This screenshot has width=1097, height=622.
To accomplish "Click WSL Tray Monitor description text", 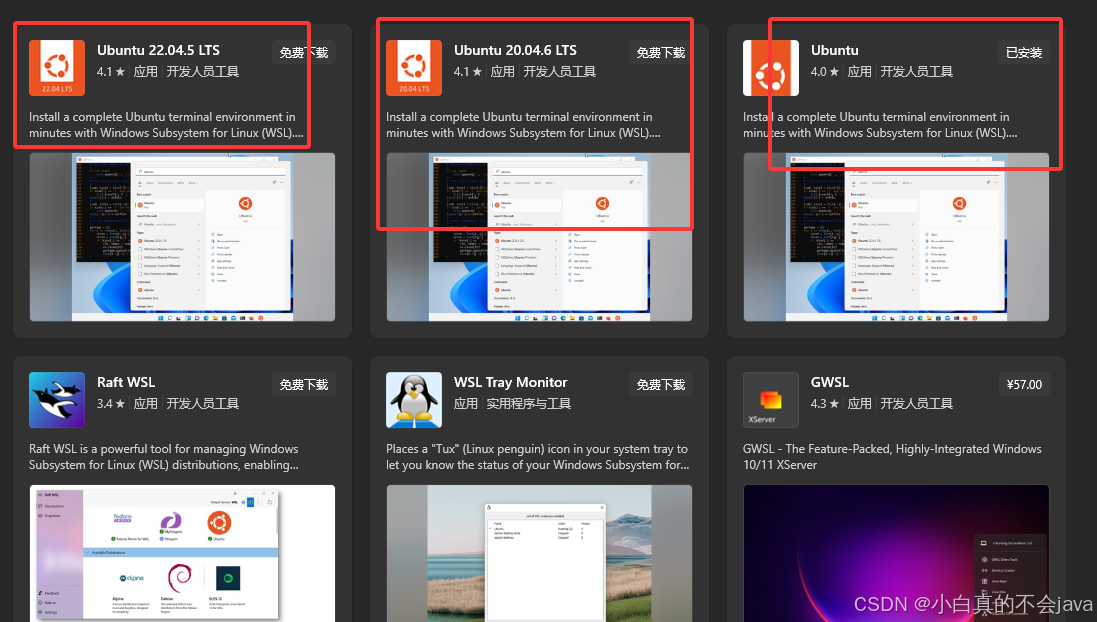I will (x=537, y=457).
